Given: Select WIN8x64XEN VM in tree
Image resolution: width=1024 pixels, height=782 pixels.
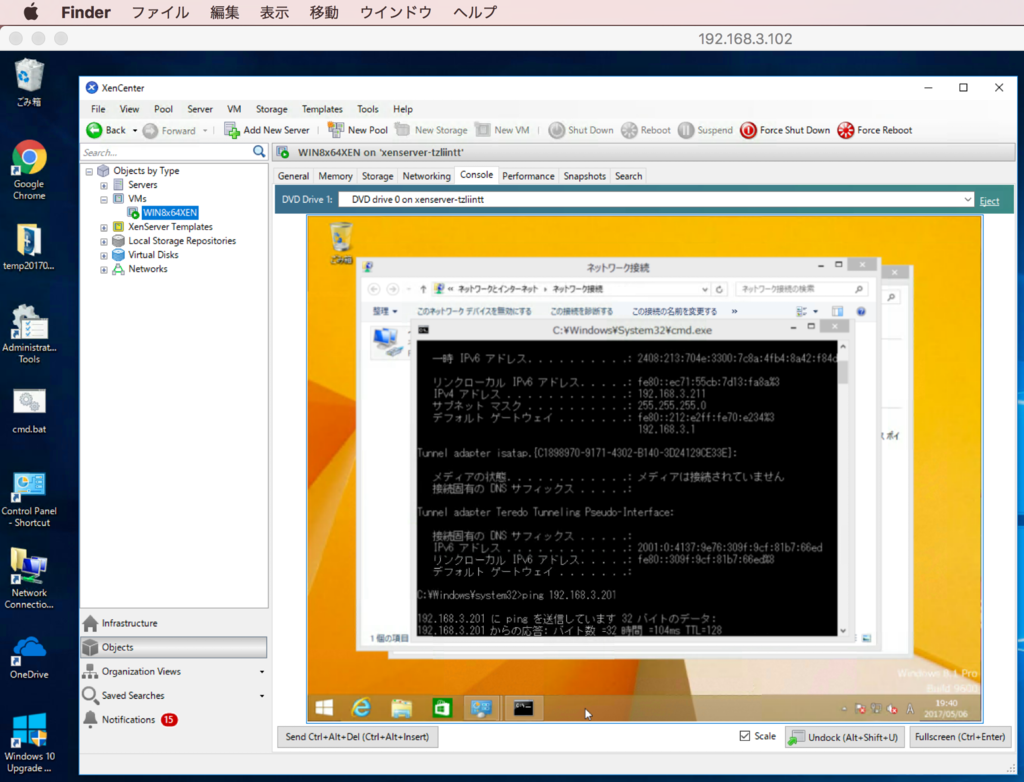Looking at the screenshot, I should pyautogui.click(x=170, y=213).
